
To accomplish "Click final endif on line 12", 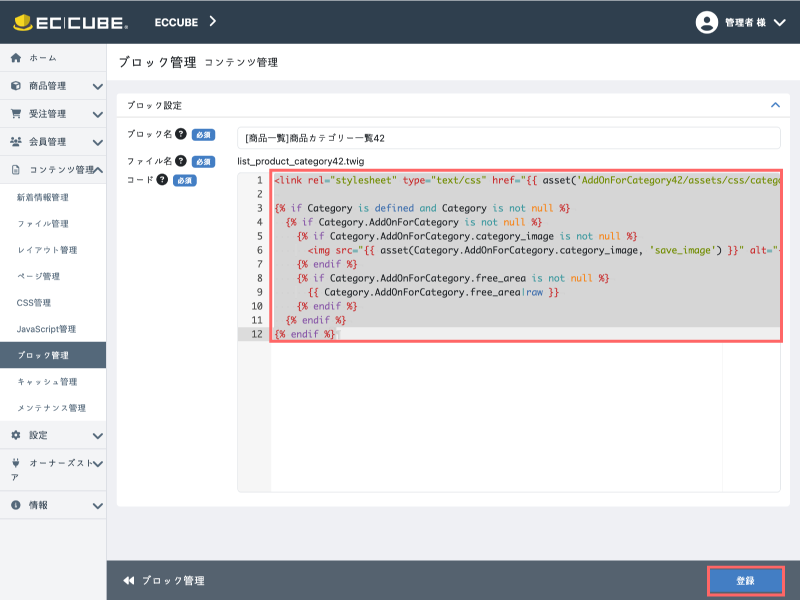I will click(x=305, y=334).
